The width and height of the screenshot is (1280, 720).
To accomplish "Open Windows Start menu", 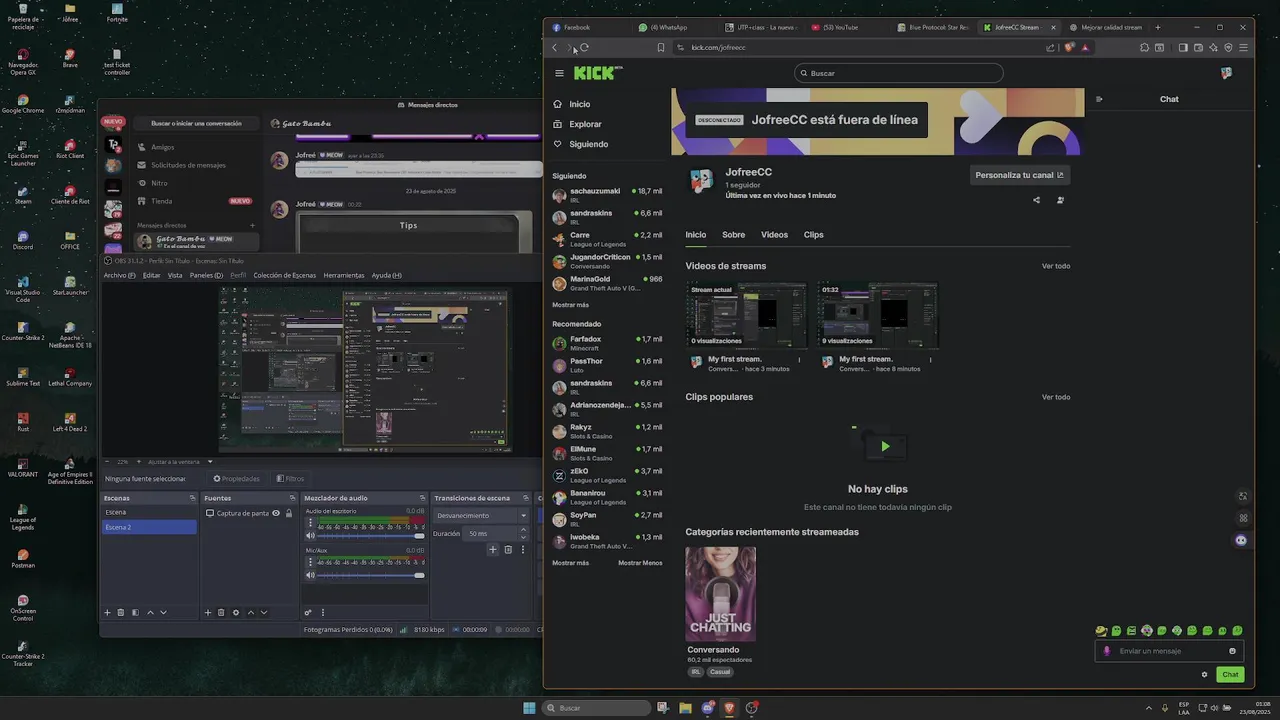I will [529, 708].
